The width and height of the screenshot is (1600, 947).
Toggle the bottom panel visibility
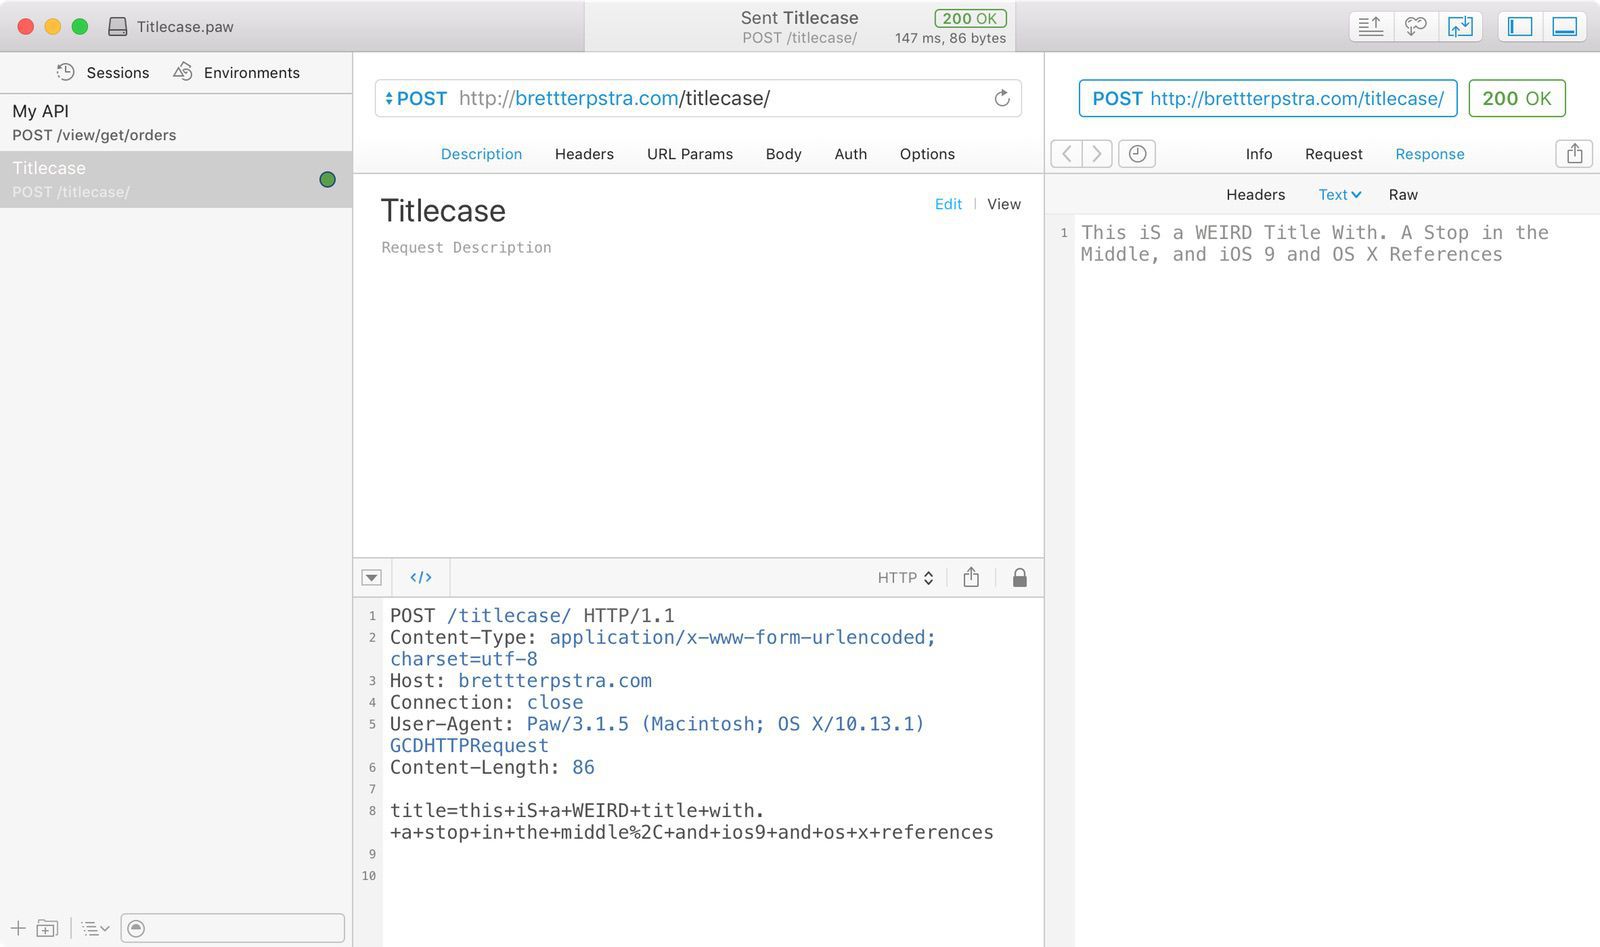coord(1565,27)
